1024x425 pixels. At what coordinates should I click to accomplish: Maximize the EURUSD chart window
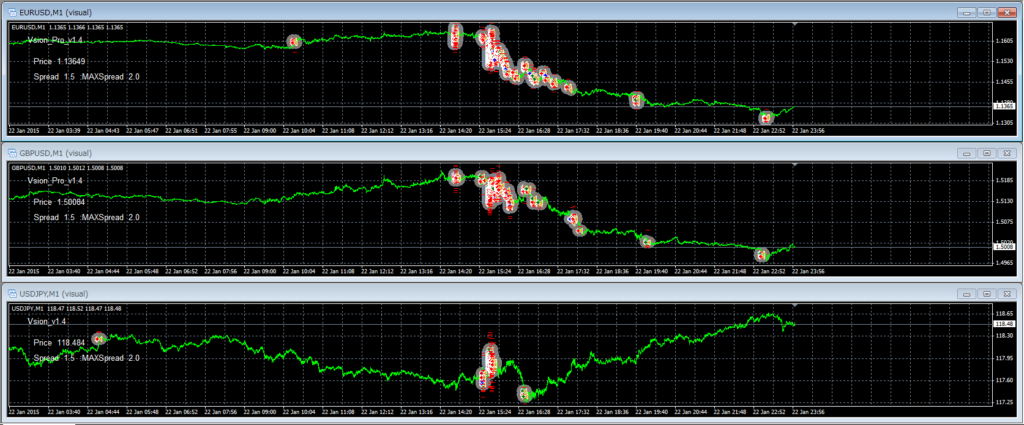pos(986,12)
